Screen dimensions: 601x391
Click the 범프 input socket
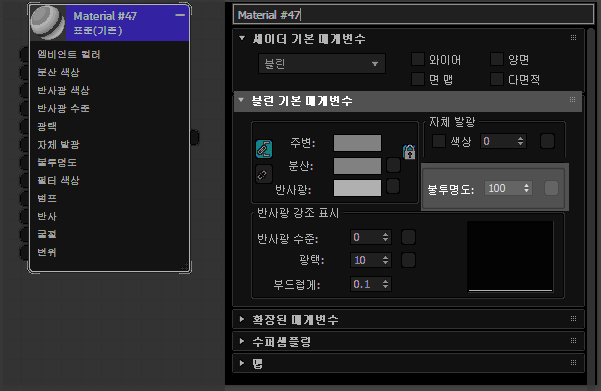pyautogui.click(x=25, y=199)
